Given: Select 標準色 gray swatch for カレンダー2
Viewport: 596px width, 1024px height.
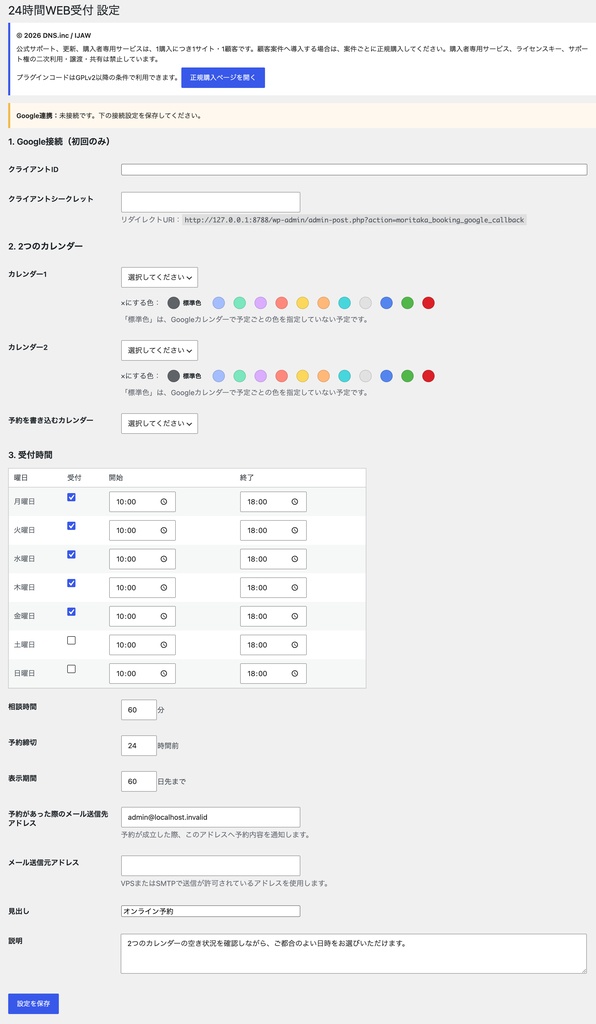Looking at the screenshot, I should pos(173,376).
